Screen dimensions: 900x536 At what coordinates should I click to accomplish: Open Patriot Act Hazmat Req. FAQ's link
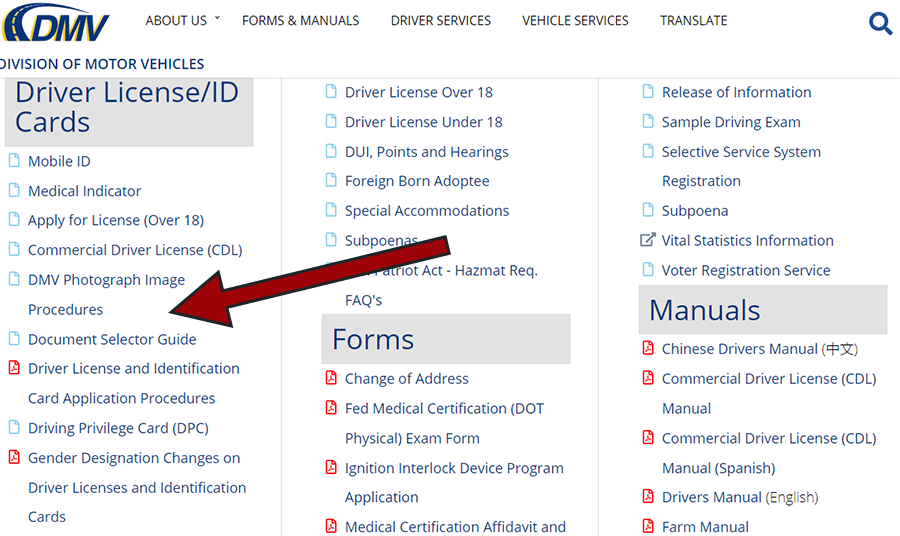click(441, 285)
